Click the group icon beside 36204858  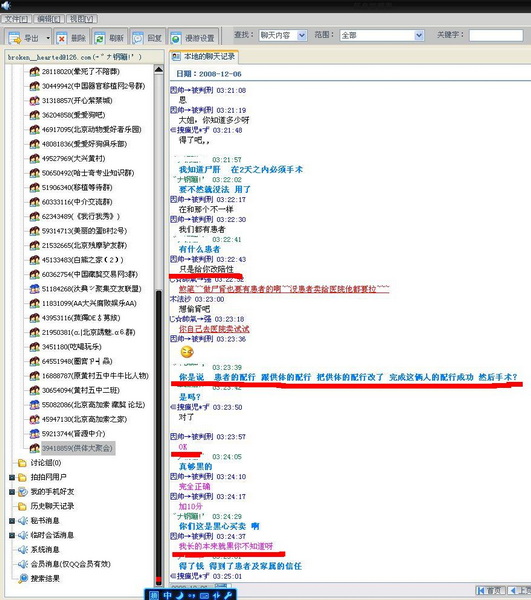point(34,115)
